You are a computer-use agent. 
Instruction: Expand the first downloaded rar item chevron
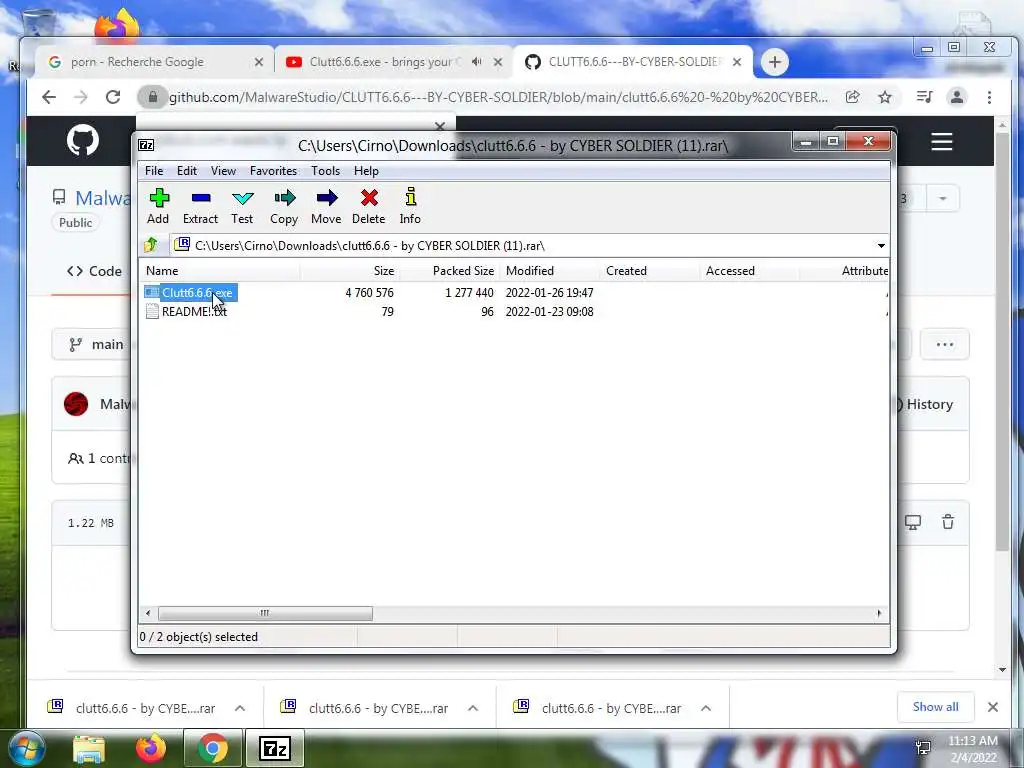pyautogui.click(x=240, y=709)
